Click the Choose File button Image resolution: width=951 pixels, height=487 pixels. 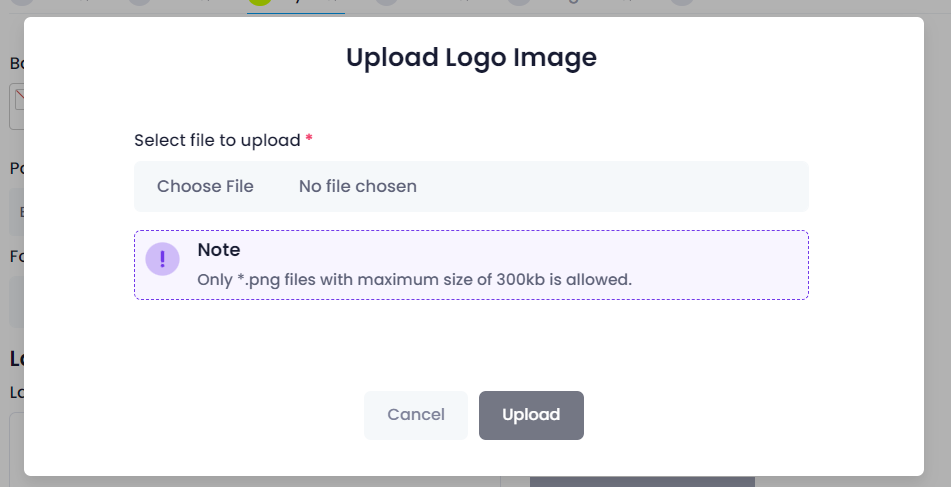[205, 186]
